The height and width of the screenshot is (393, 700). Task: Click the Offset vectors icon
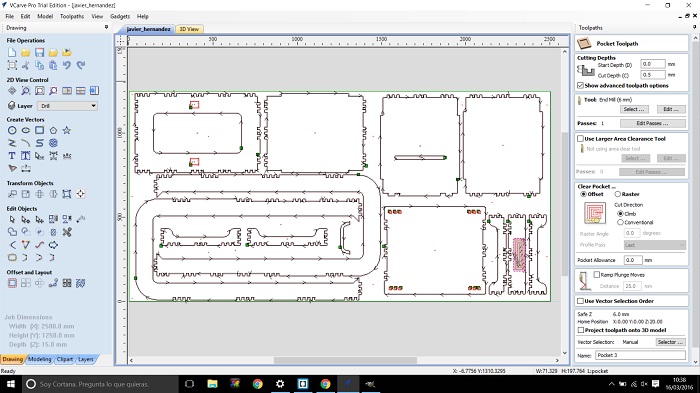point(12,283)
